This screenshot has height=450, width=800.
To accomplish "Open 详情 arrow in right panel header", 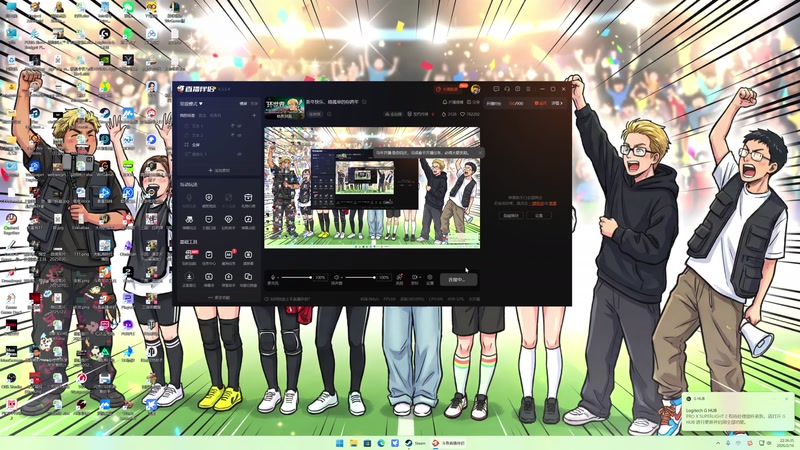I will click(x=557, y=104).
